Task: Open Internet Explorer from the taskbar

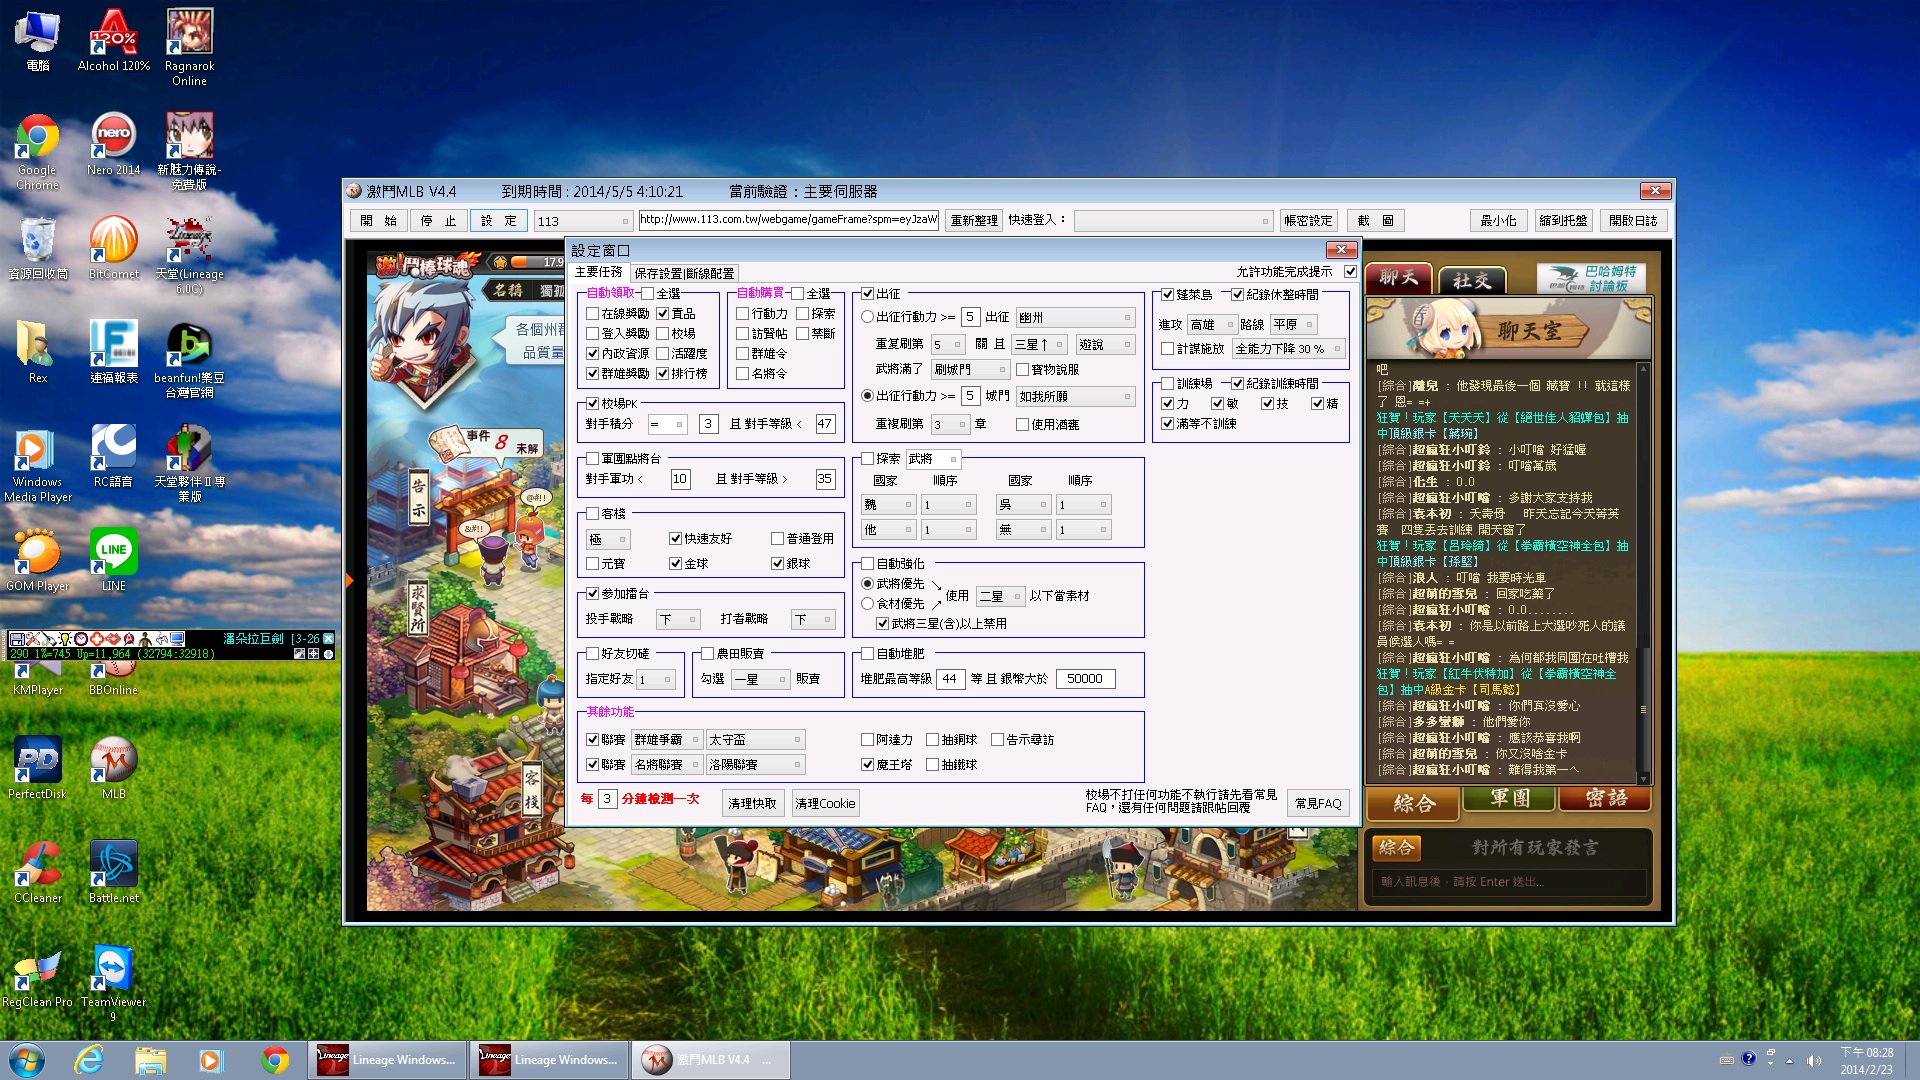Action: pyautogui.click(x=89, y=1060)
